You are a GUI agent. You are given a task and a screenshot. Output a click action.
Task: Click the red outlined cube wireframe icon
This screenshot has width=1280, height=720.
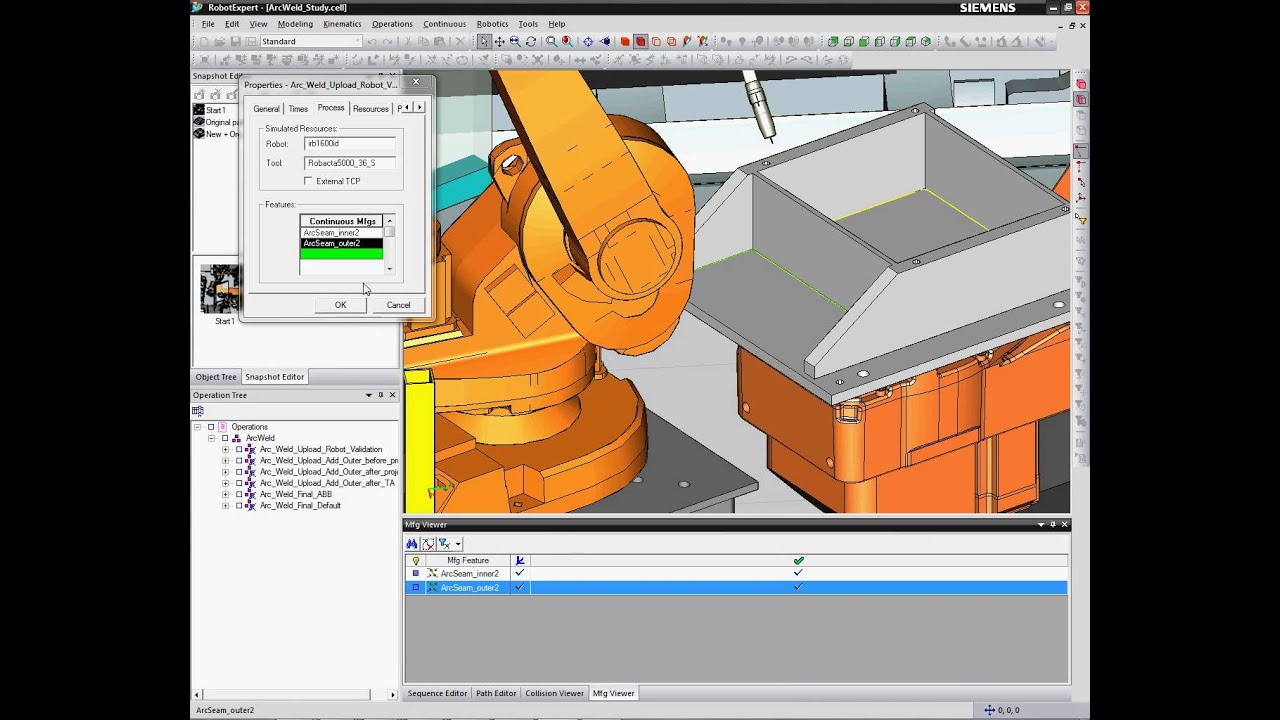656,41
